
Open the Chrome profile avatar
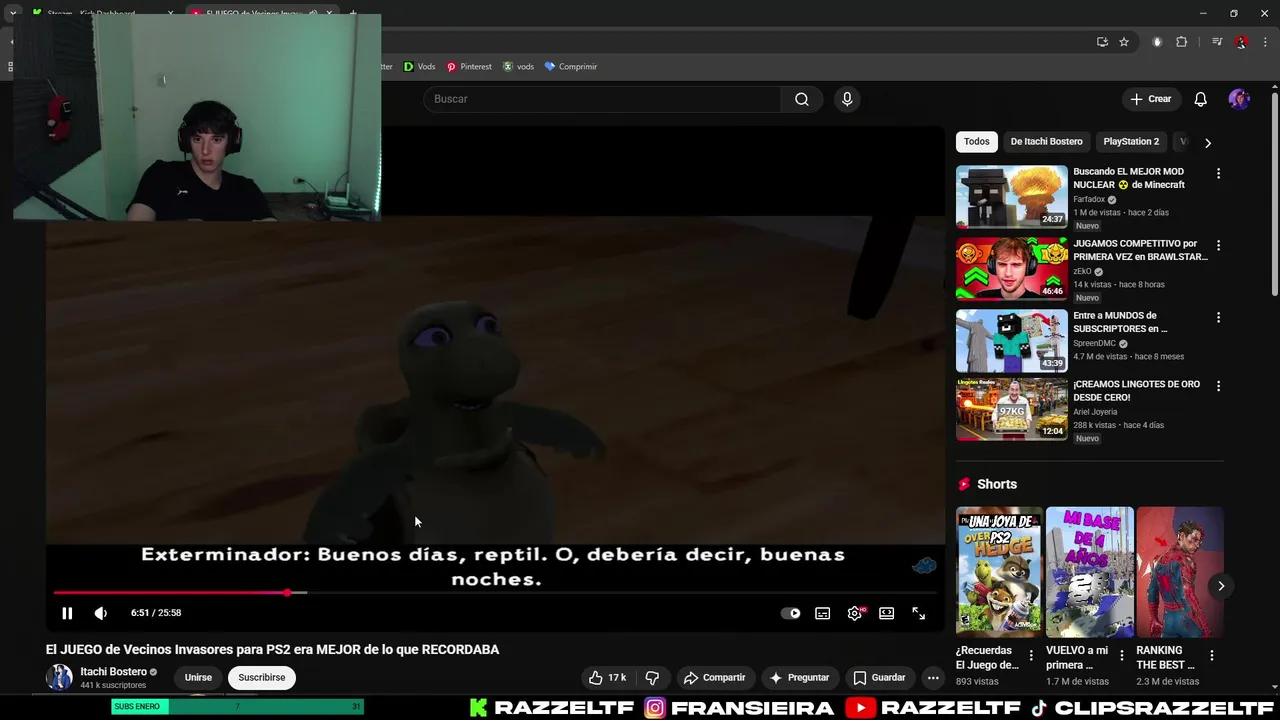click(1241, 42)
